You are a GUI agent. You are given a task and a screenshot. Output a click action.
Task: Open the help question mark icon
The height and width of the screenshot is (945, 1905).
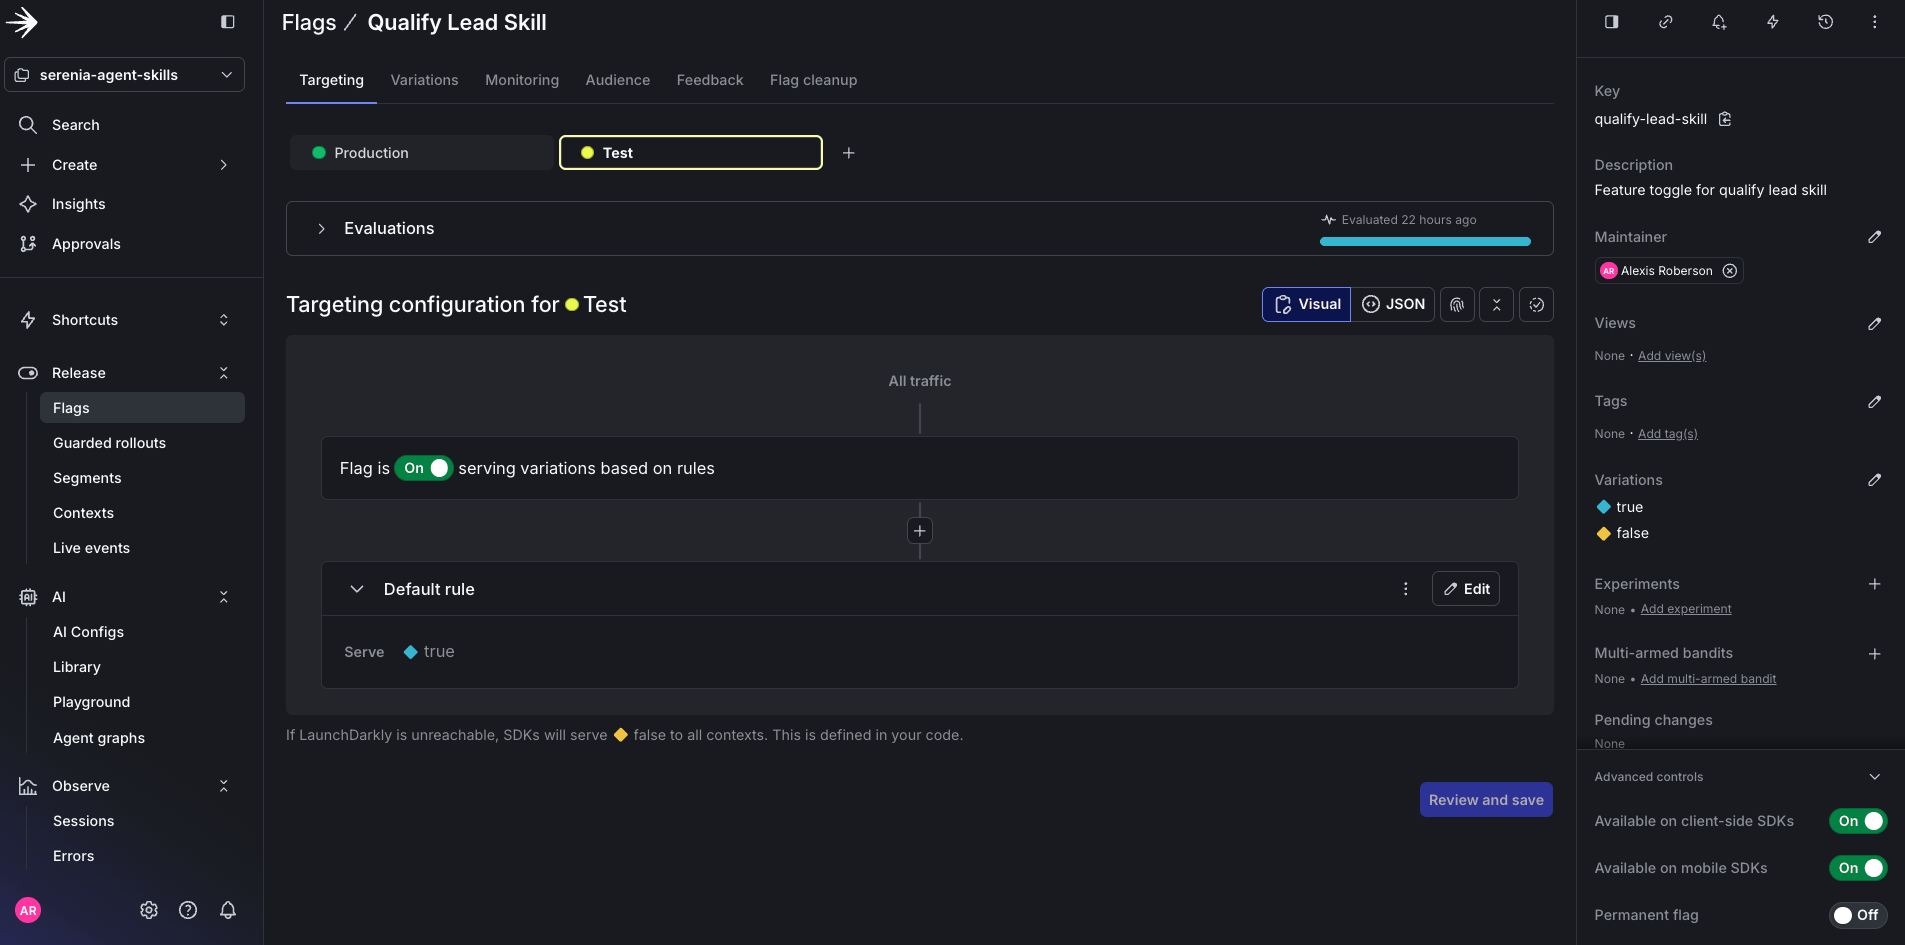click(188, 910)
